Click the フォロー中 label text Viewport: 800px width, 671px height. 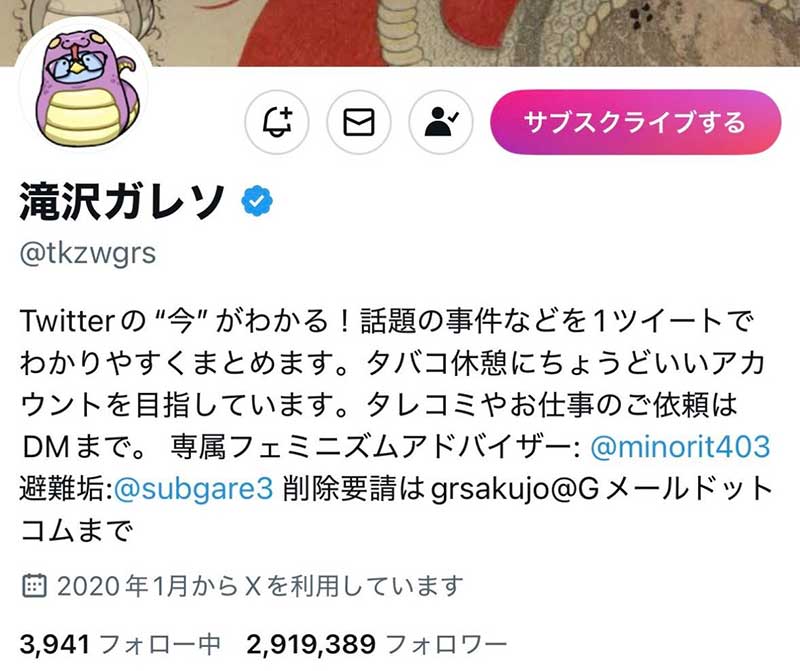tap(160, 644)
